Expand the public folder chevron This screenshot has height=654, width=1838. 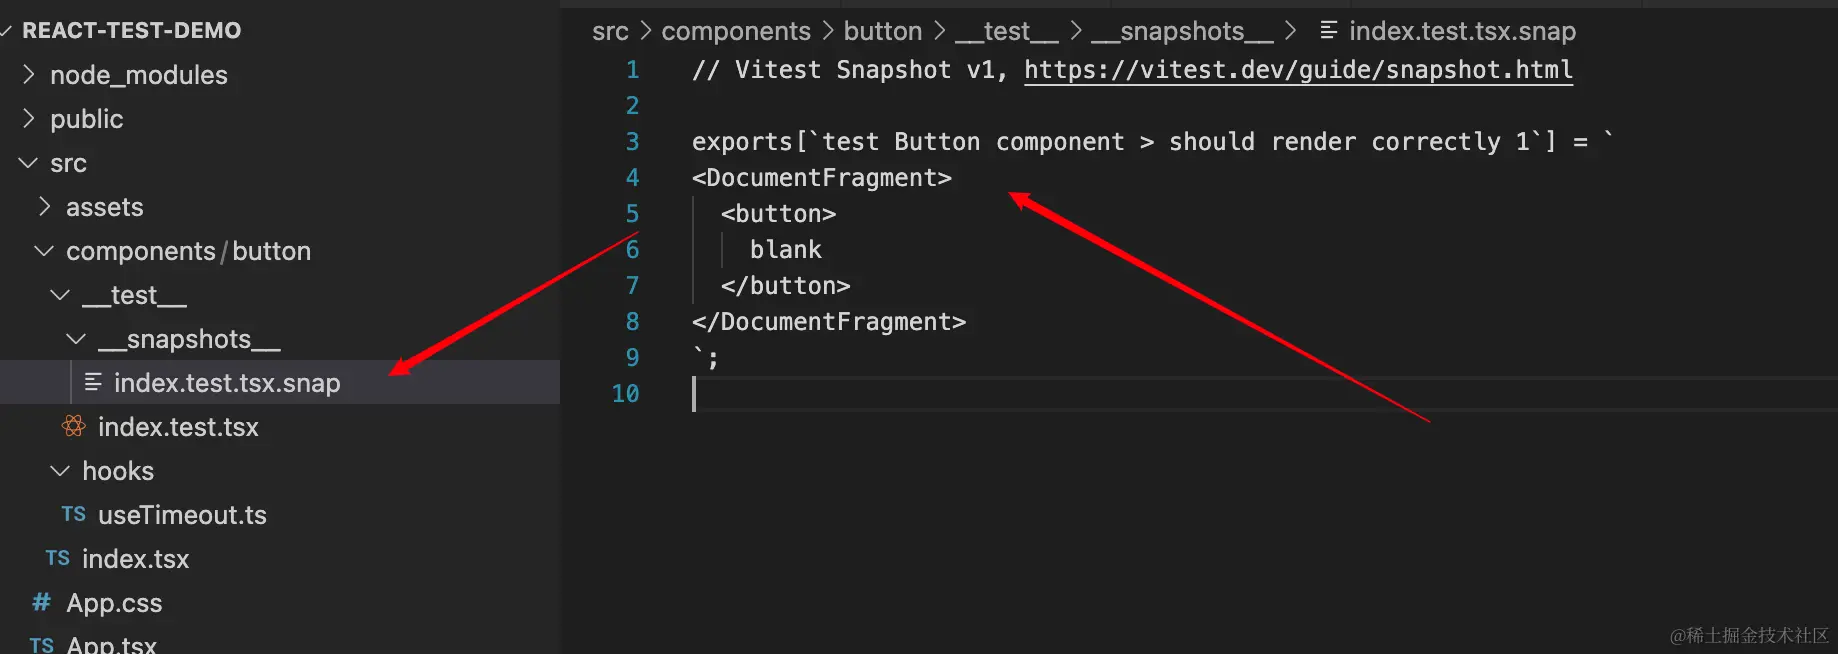[x=29, y=119]
